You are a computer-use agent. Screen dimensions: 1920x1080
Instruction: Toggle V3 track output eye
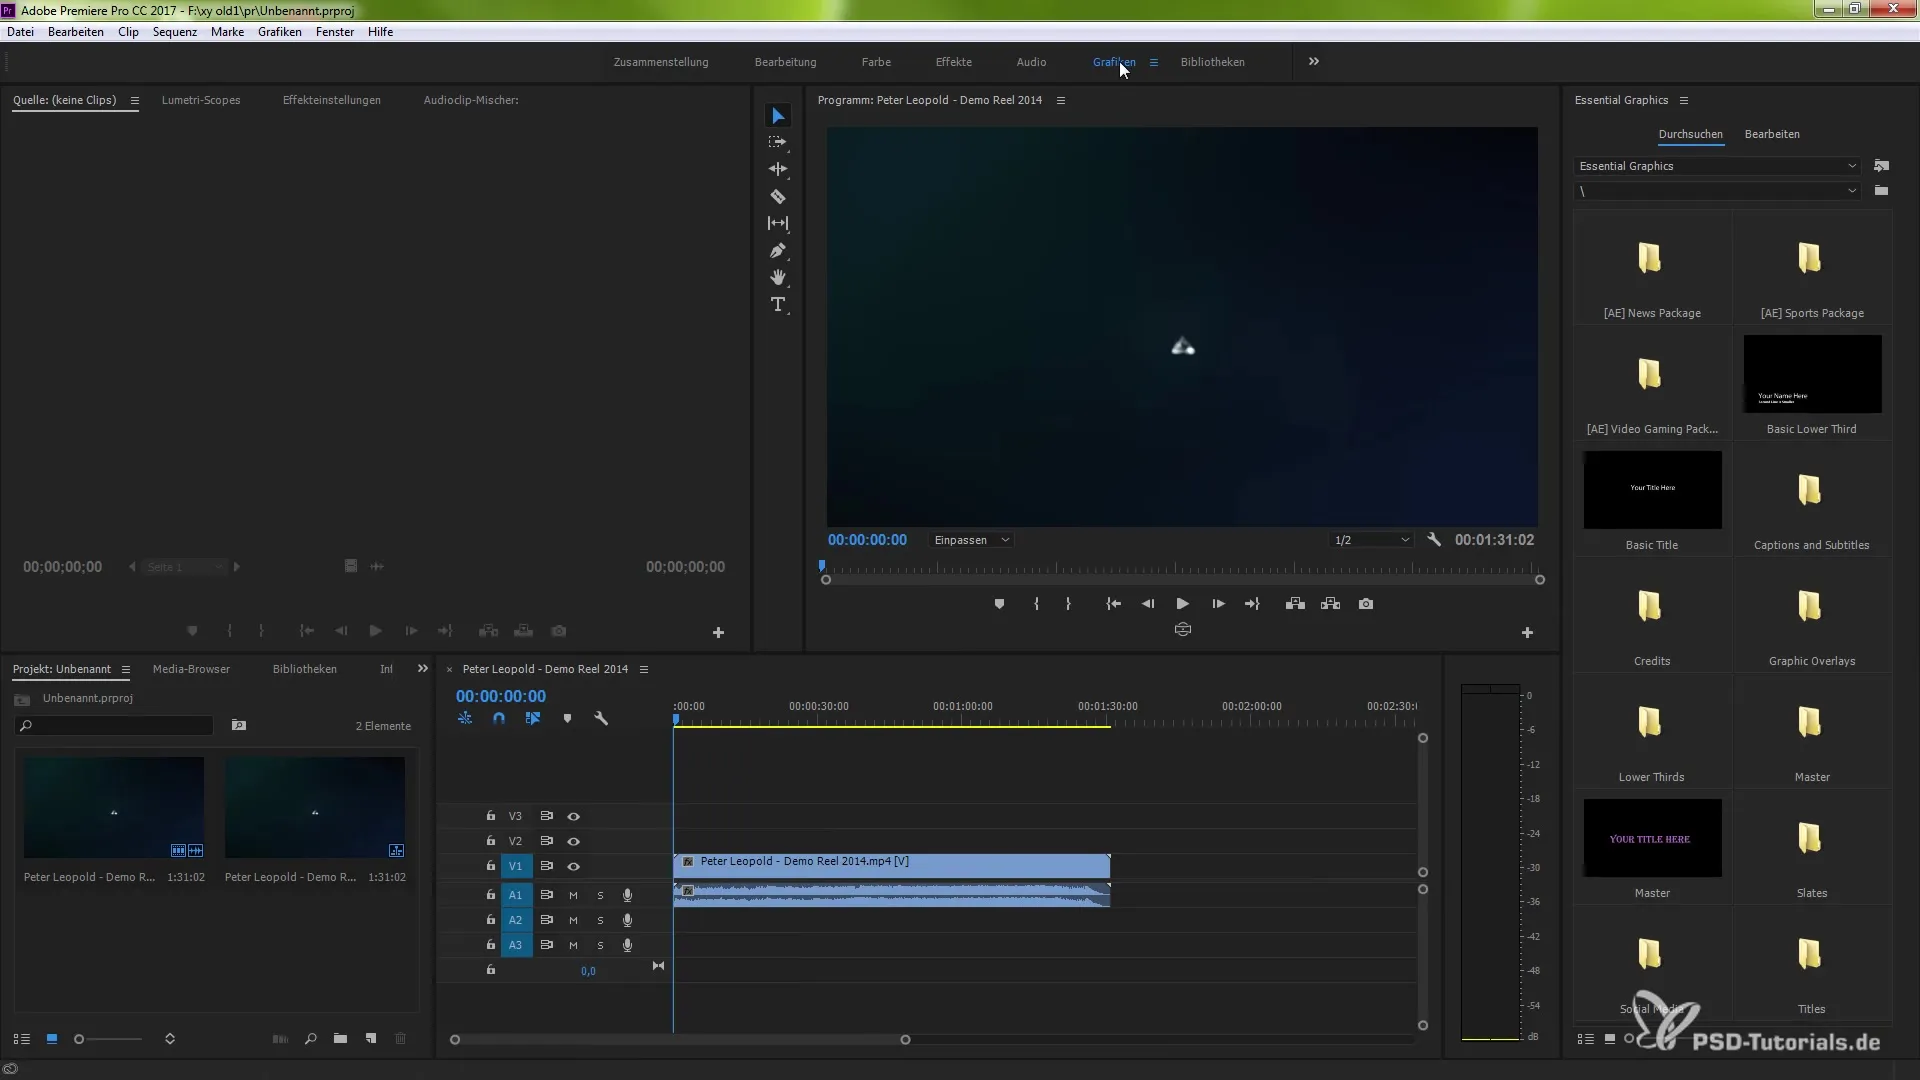pos(573,817)
